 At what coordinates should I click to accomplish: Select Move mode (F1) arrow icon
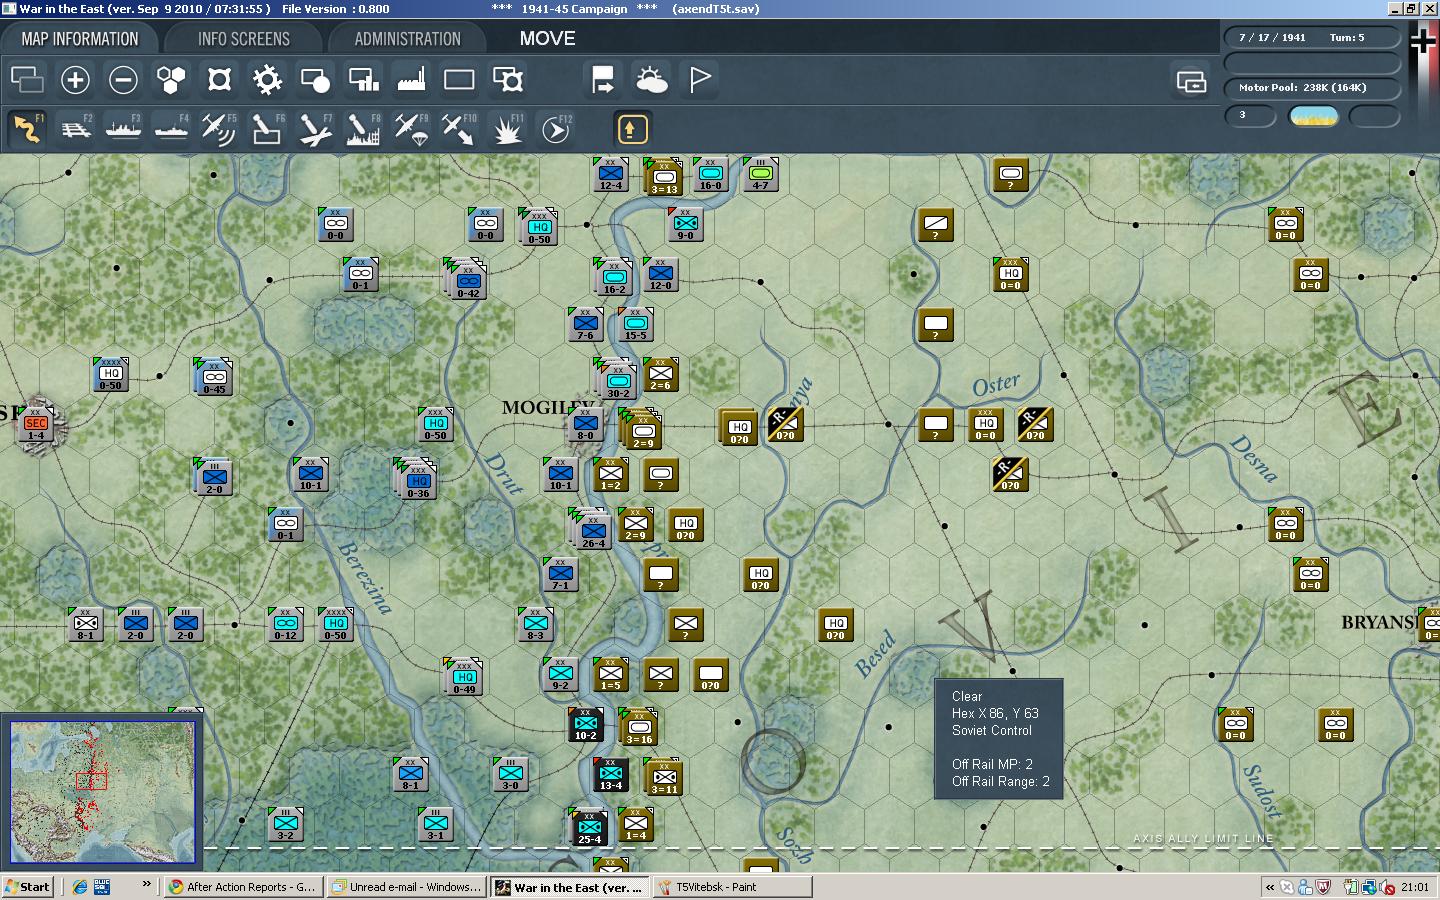coord(27,129)
